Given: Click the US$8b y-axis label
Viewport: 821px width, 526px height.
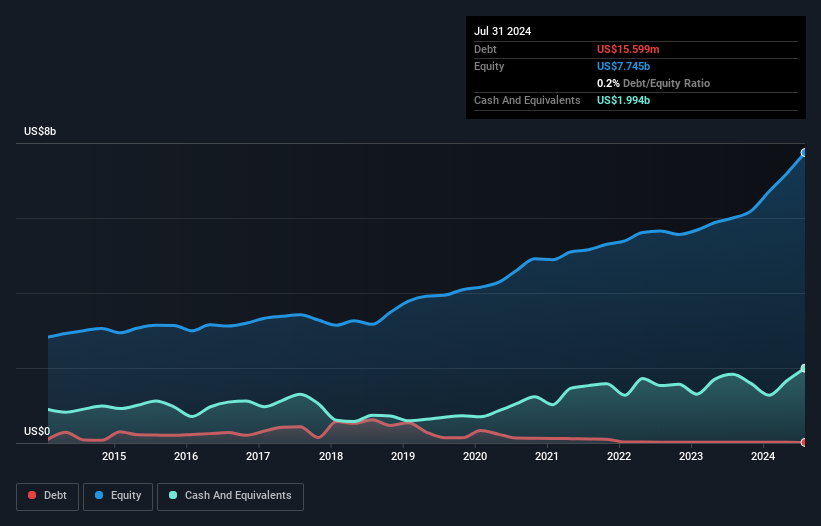Looking at the screenshot, I should (x=40, y=131).
